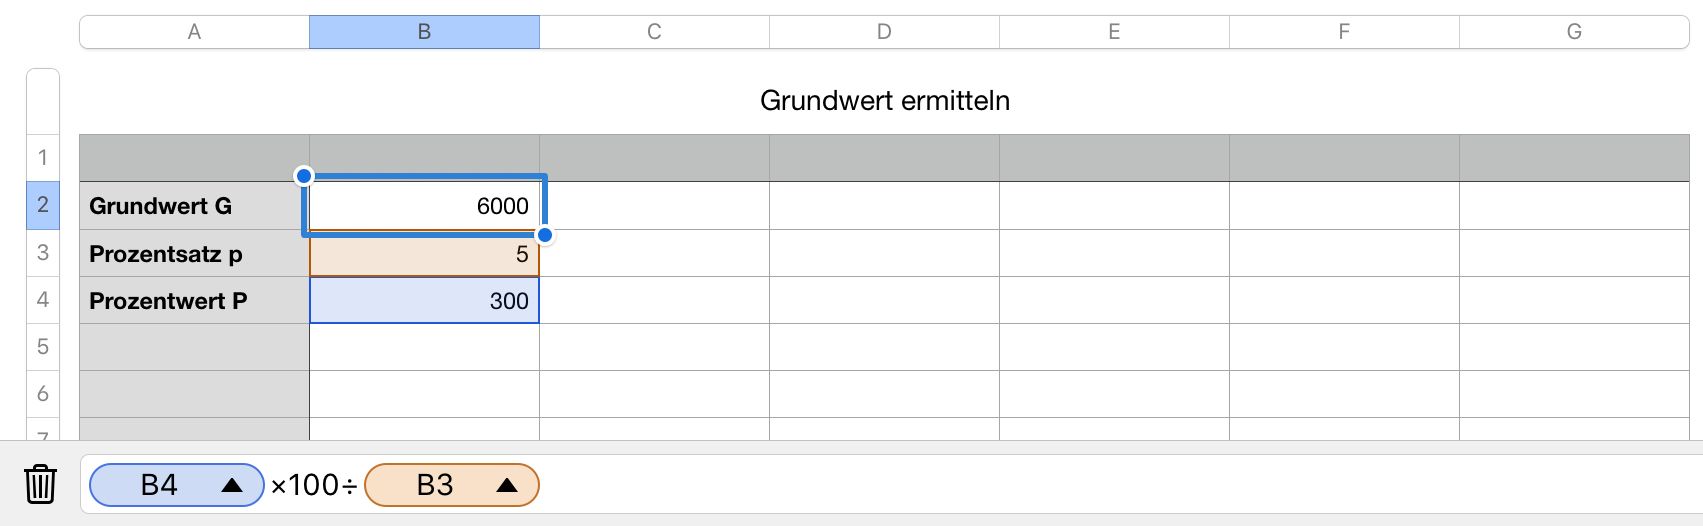This screenshot has width=1703, height=526.
Task: Click the top-left selection handle of cell B2
Action: (x=304, y=176)
